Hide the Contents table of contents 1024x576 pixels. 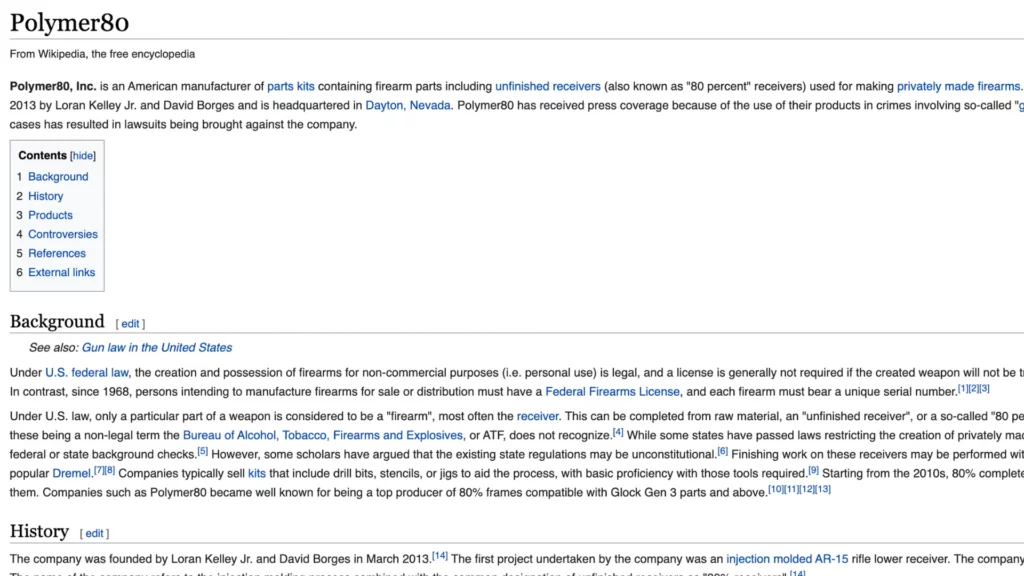click(x=83, y=156)
